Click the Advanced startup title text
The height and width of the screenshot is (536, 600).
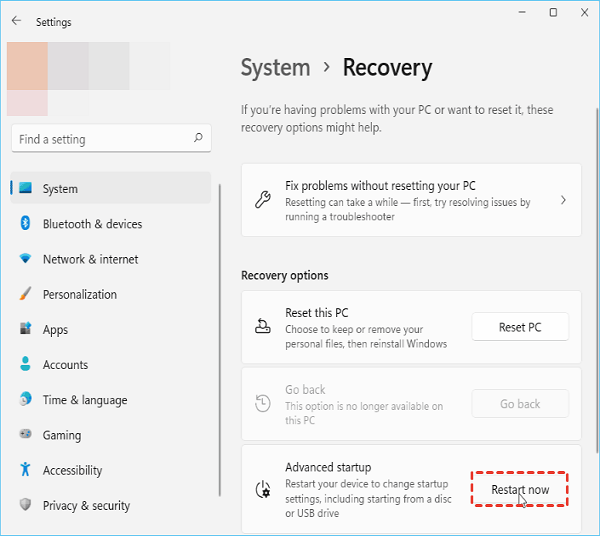coord(328,467)
